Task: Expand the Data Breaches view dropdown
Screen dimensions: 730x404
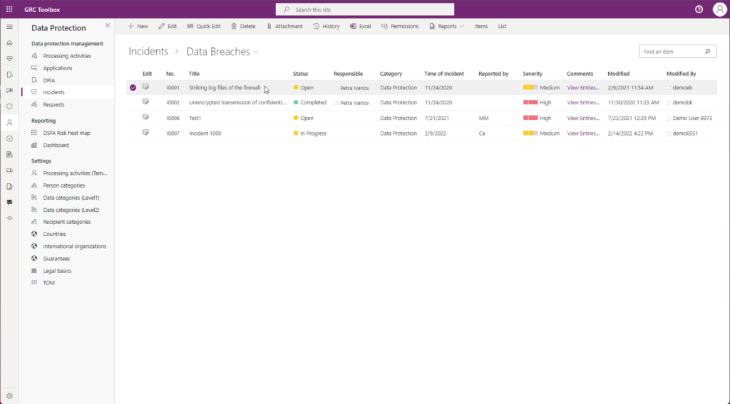Action: tap(256, 52)
